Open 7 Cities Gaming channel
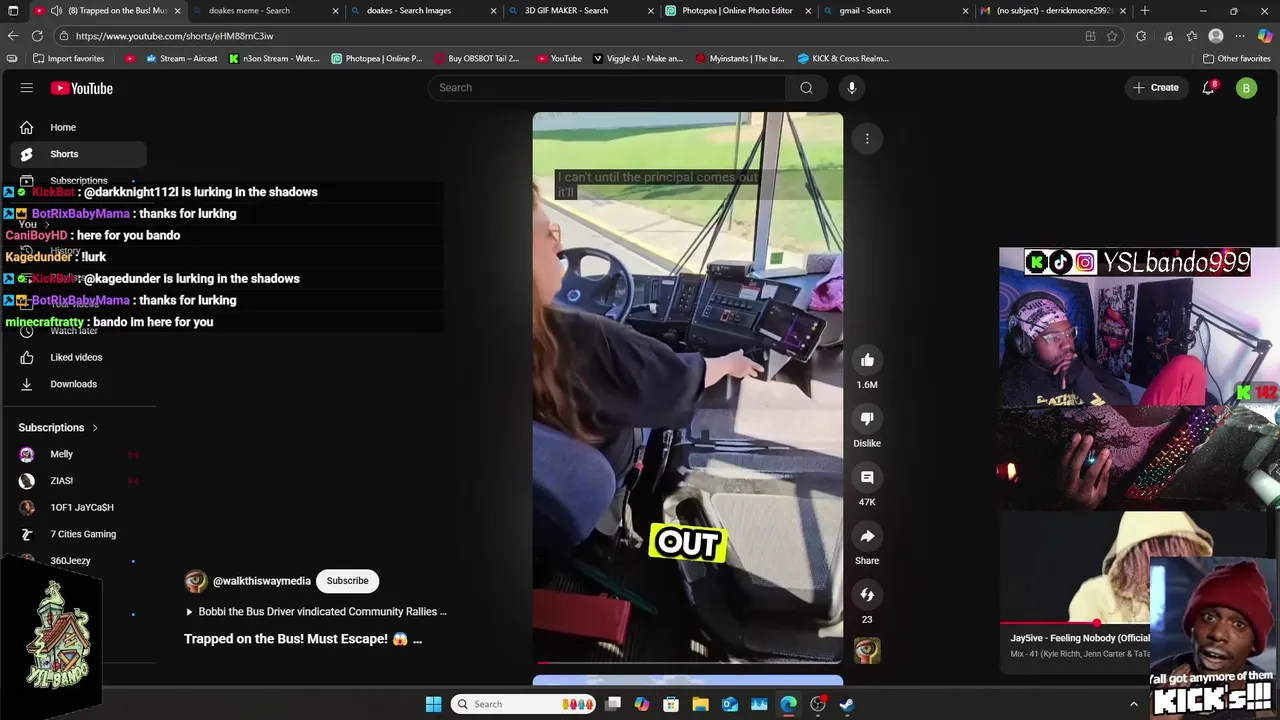 pos(78,534)
